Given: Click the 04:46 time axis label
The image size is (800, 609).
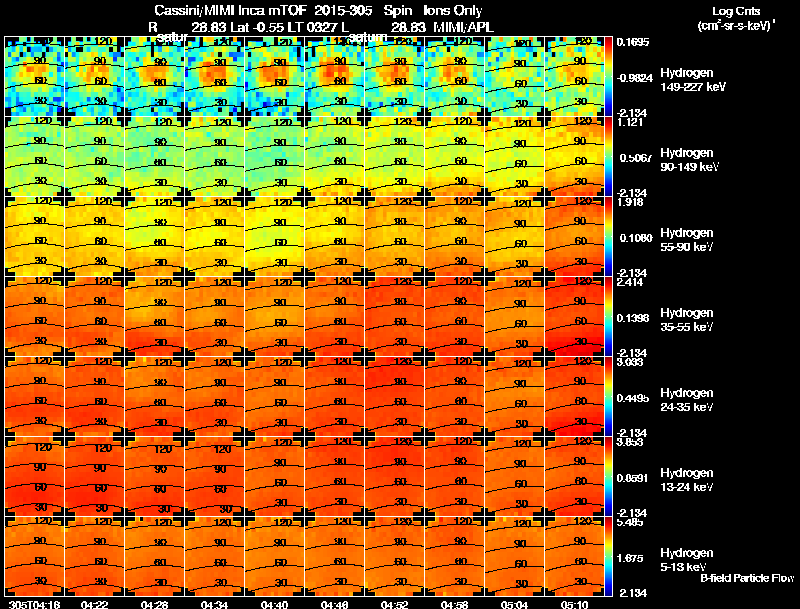Looking at the screenshot, I should (334, 604).
